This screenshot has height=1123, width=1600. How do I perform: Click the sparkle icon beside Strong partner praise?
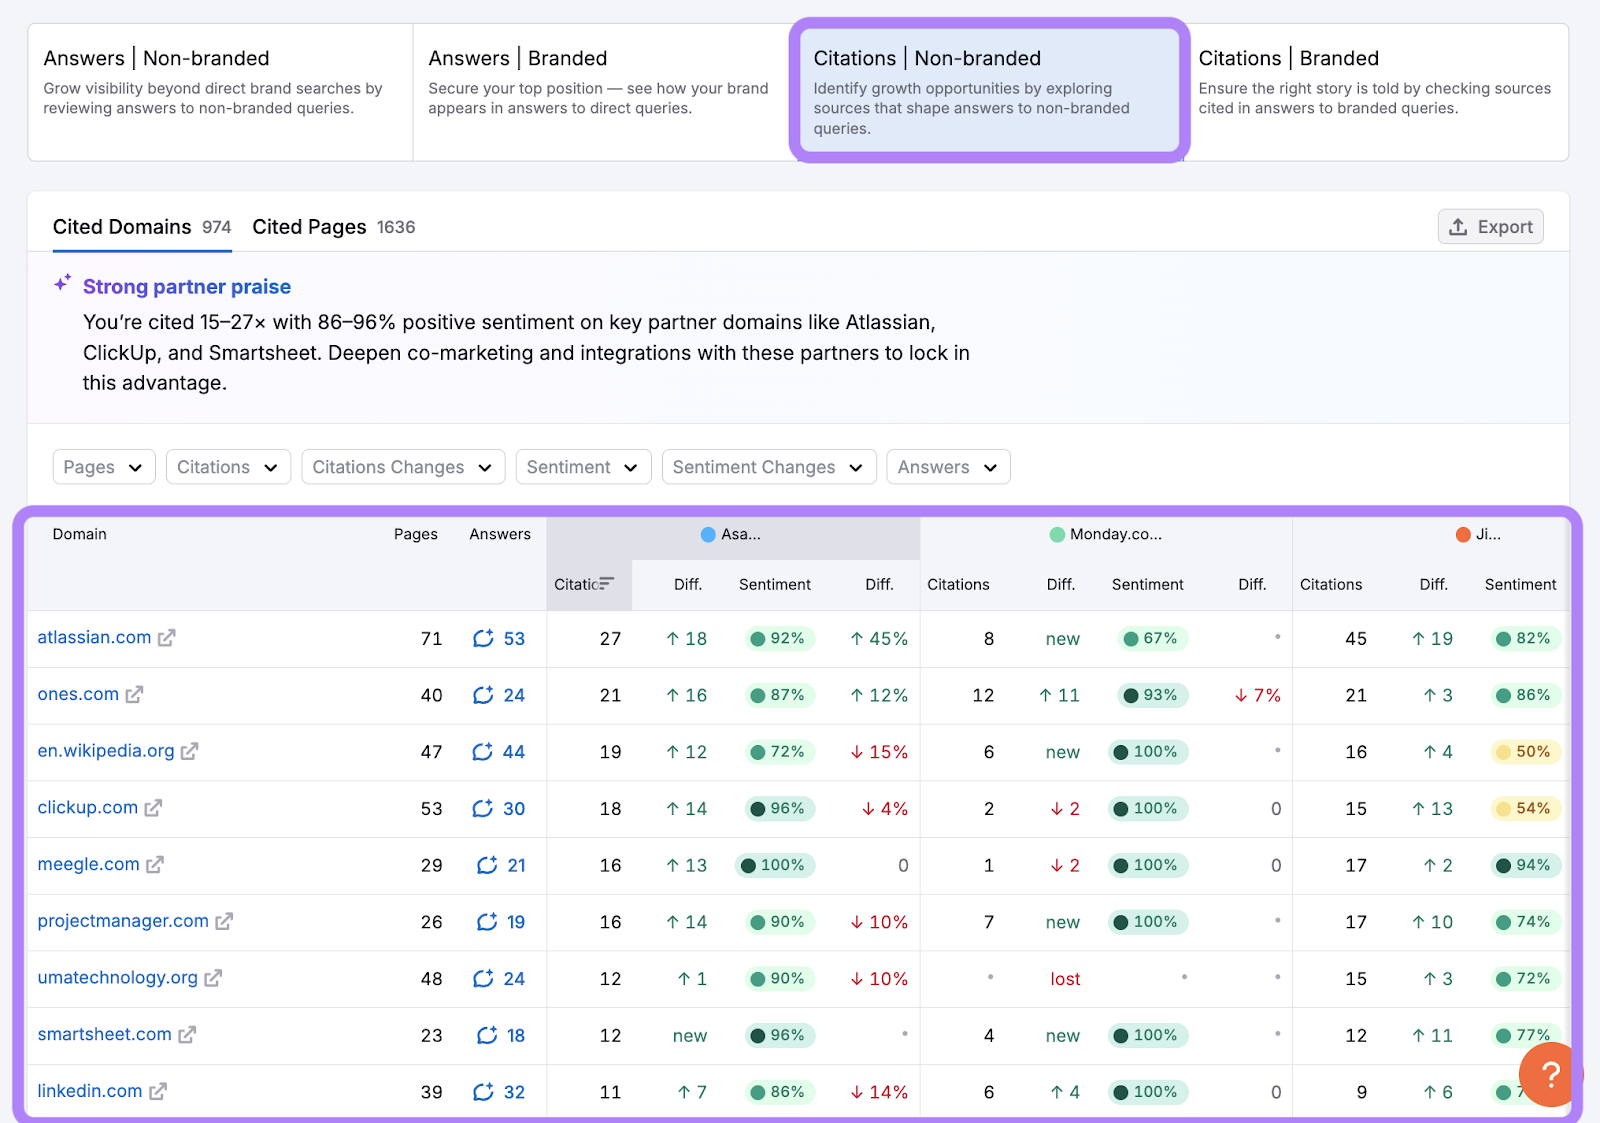[63, 284]
